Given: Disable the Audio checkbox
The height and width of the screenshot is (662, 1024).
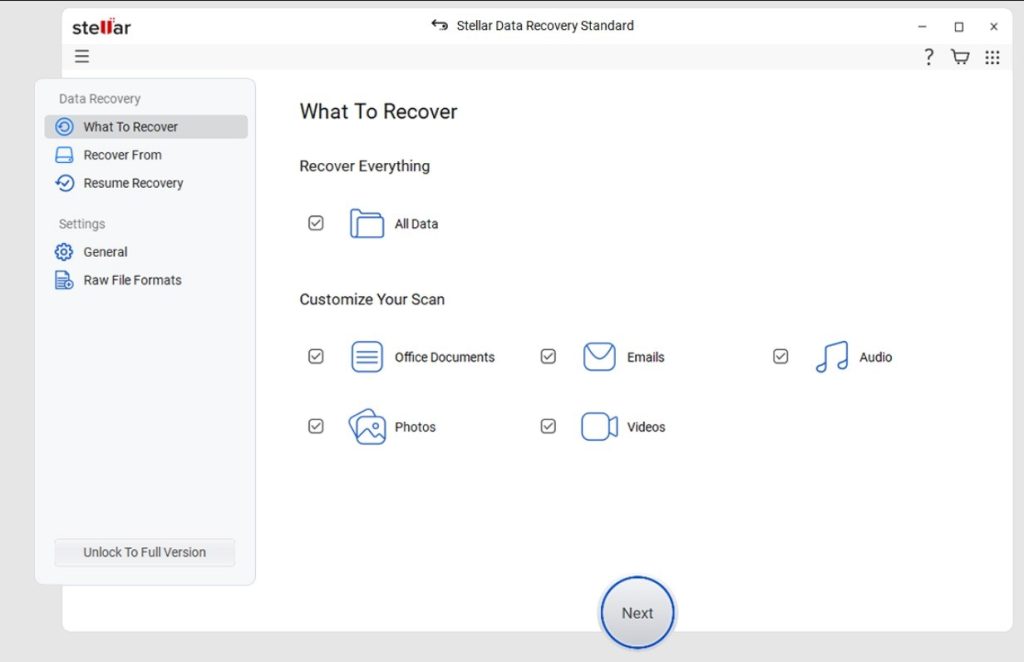Looking at the screenshot, I should click(781, 357).
